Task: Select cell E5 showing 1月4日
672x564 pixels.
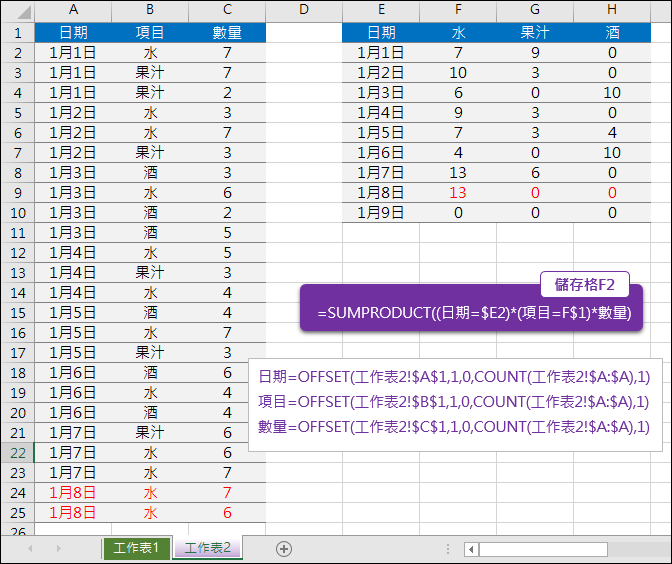Action: [381, 113]
